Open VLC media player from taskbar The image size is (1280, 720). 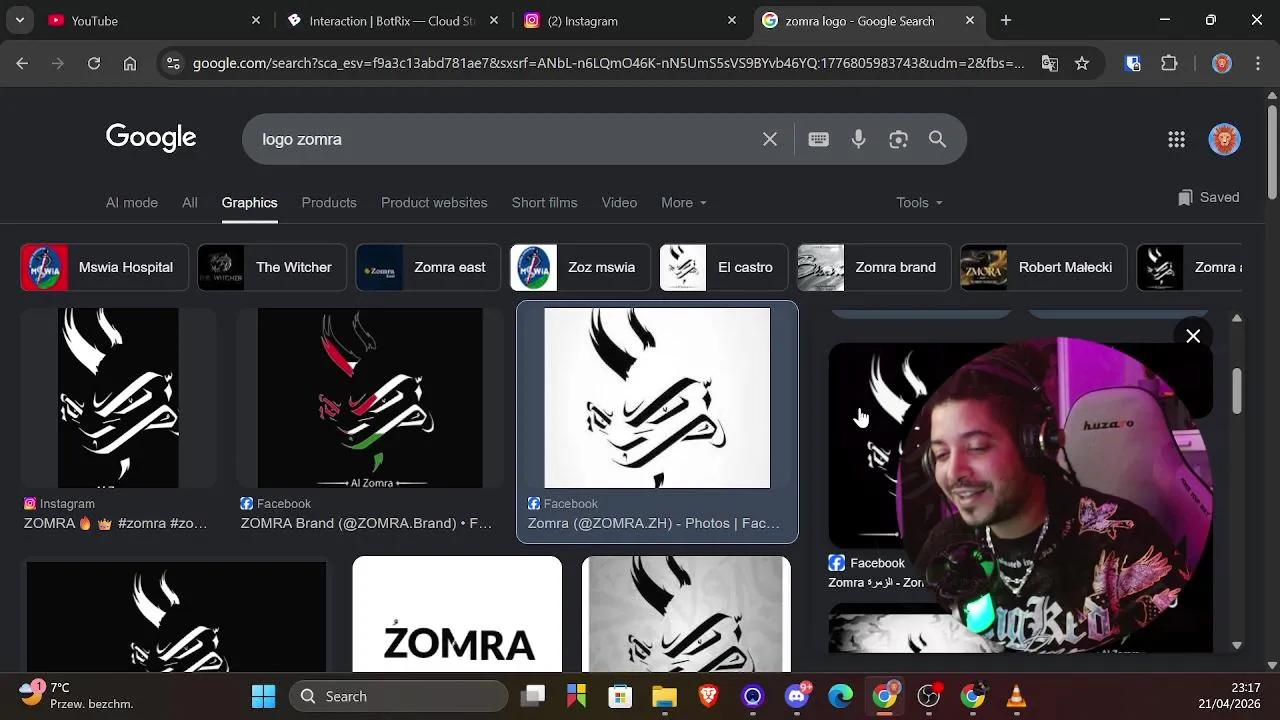(1016, 696)
